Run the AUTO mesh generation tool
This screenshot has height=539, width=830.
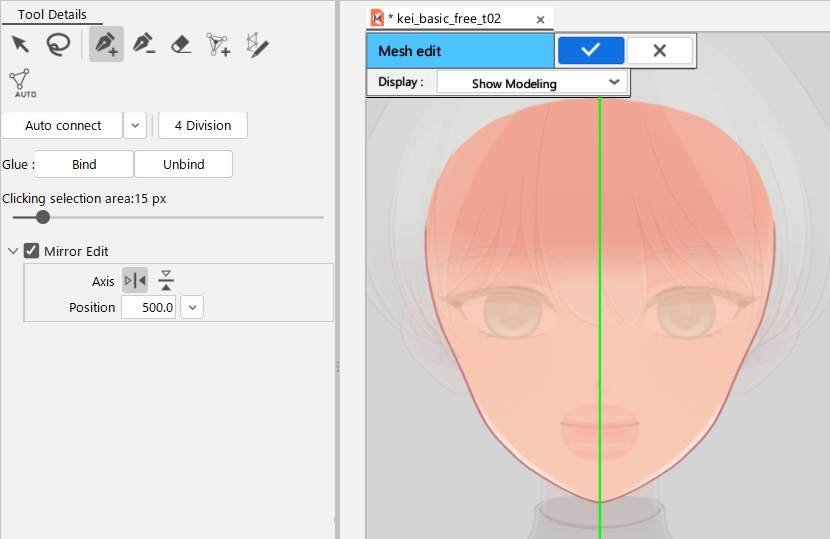(x=23, y=83)
